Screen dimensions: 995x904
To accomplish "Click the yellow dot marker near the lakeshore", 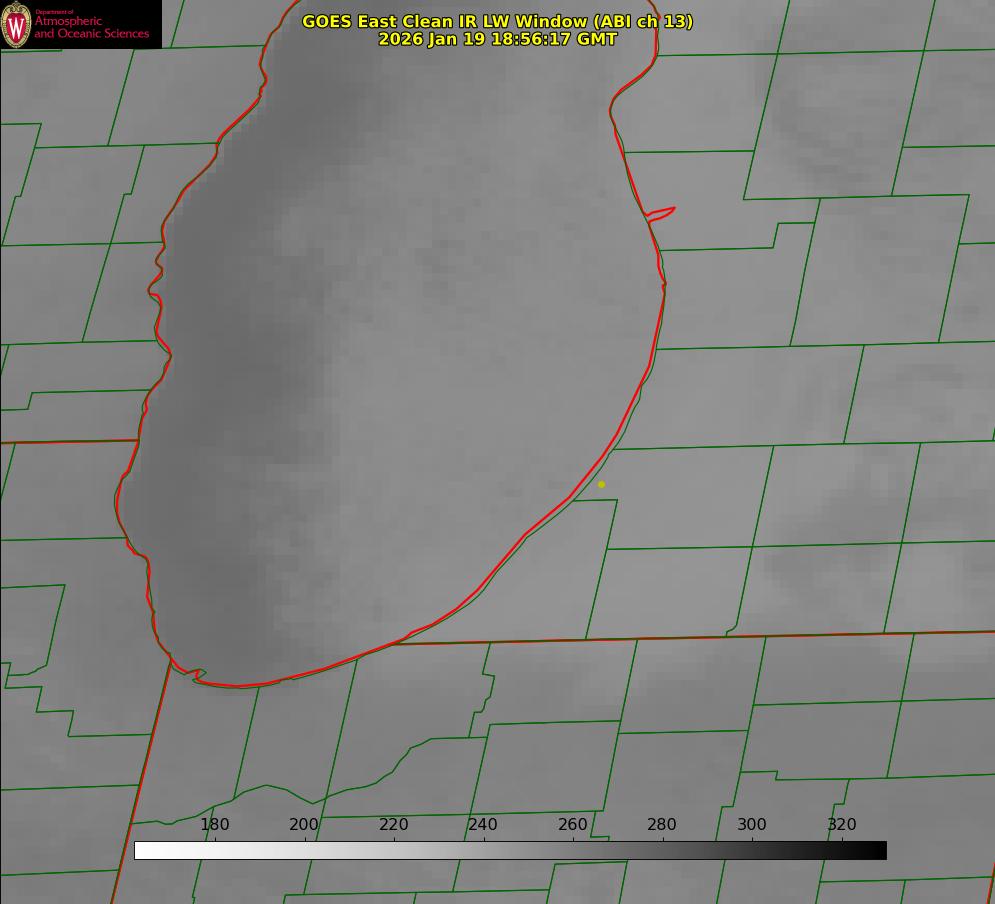I will (601, 484).
